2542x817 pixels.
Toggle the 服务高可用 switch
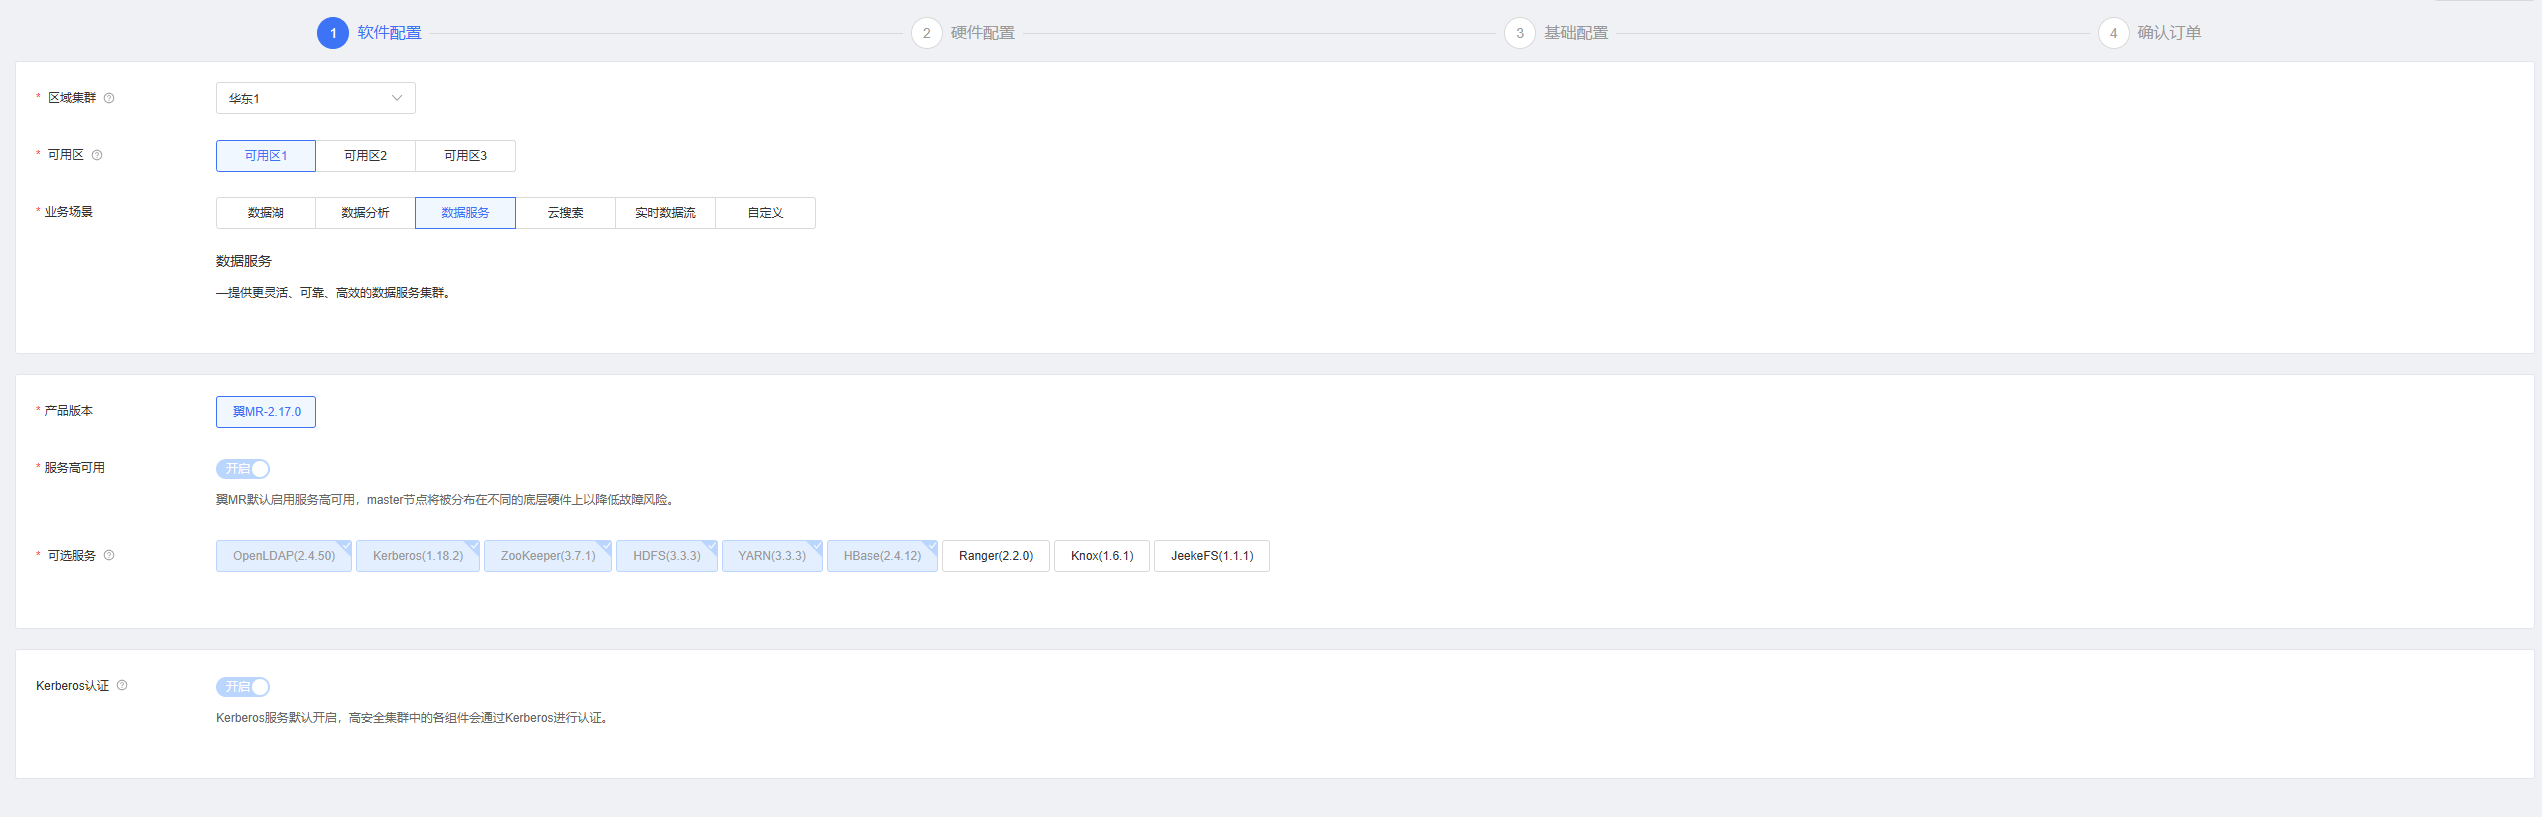tap(243, 469)
